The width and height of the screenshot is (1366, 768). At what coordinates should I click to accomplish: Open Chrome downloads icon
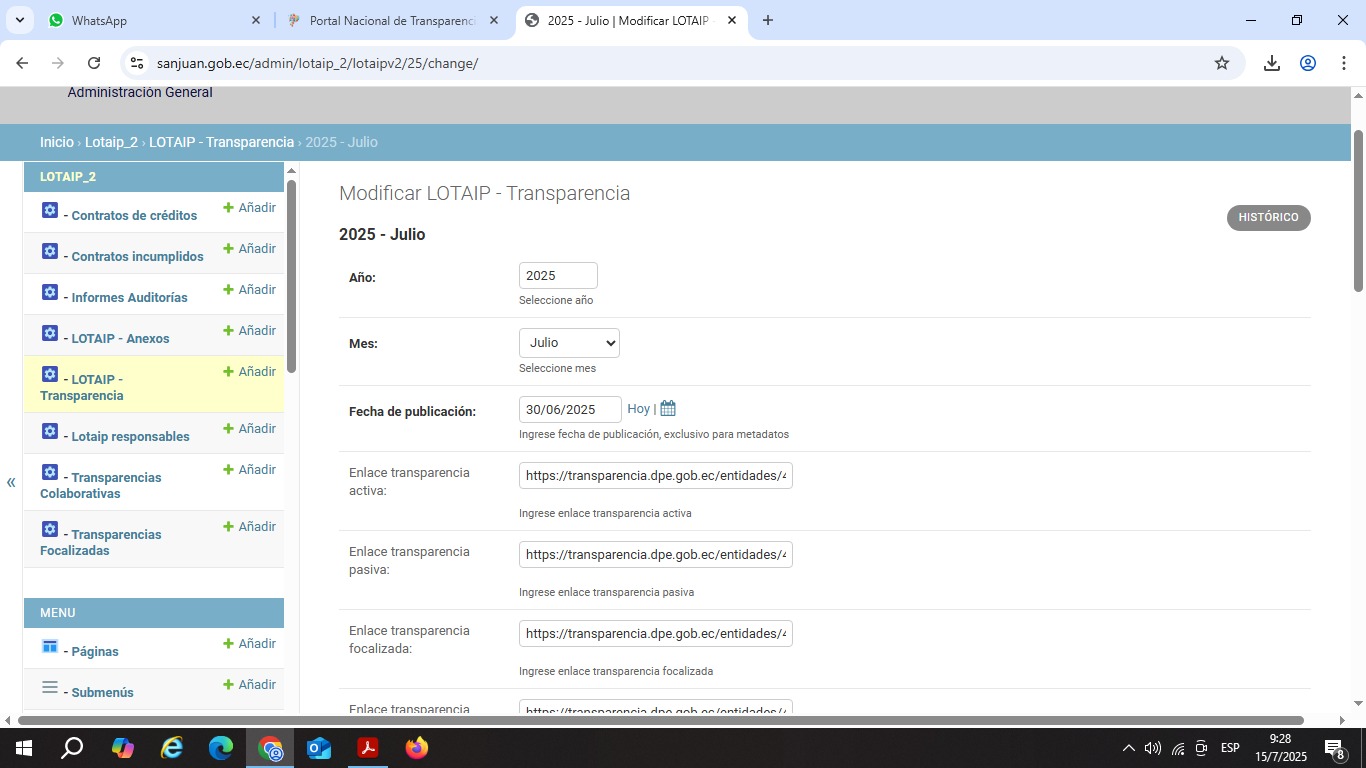pos(1272,63)
